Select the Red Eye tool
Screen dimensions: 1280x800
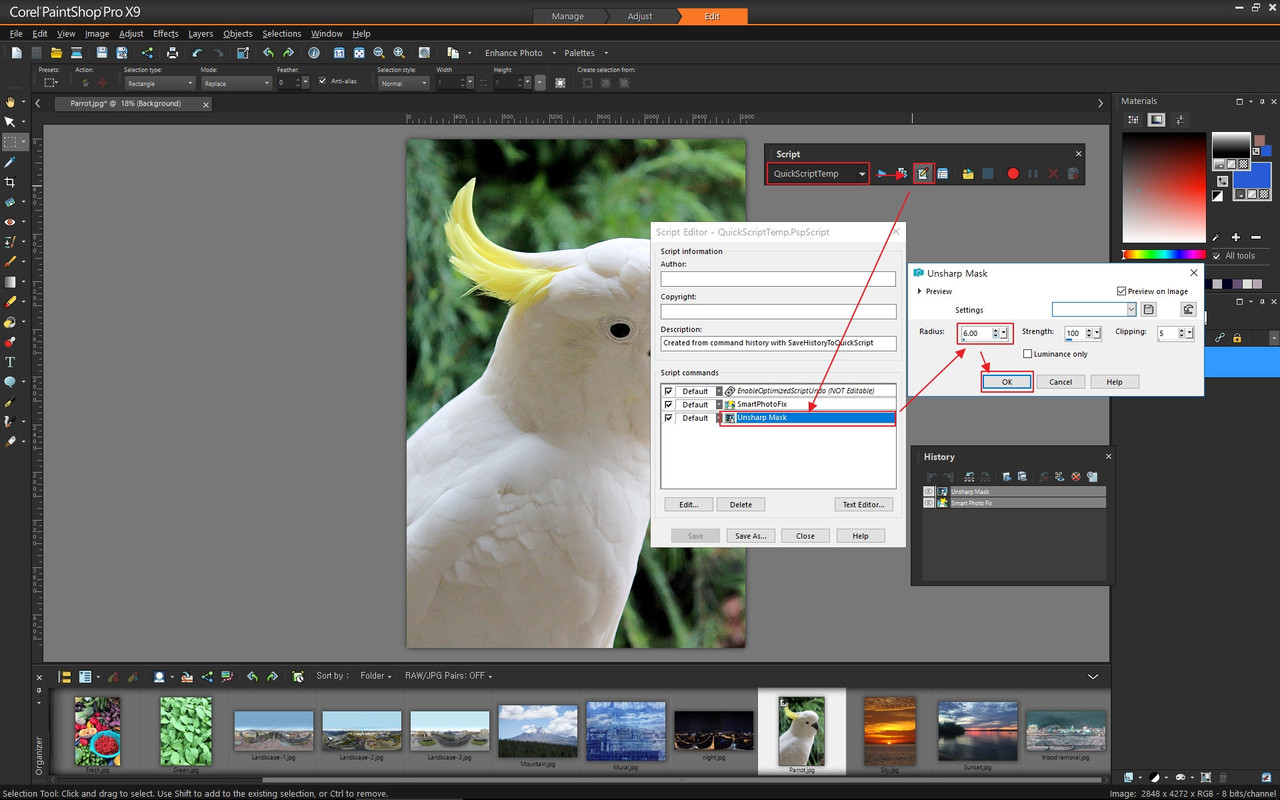click(x=10, y=222)
